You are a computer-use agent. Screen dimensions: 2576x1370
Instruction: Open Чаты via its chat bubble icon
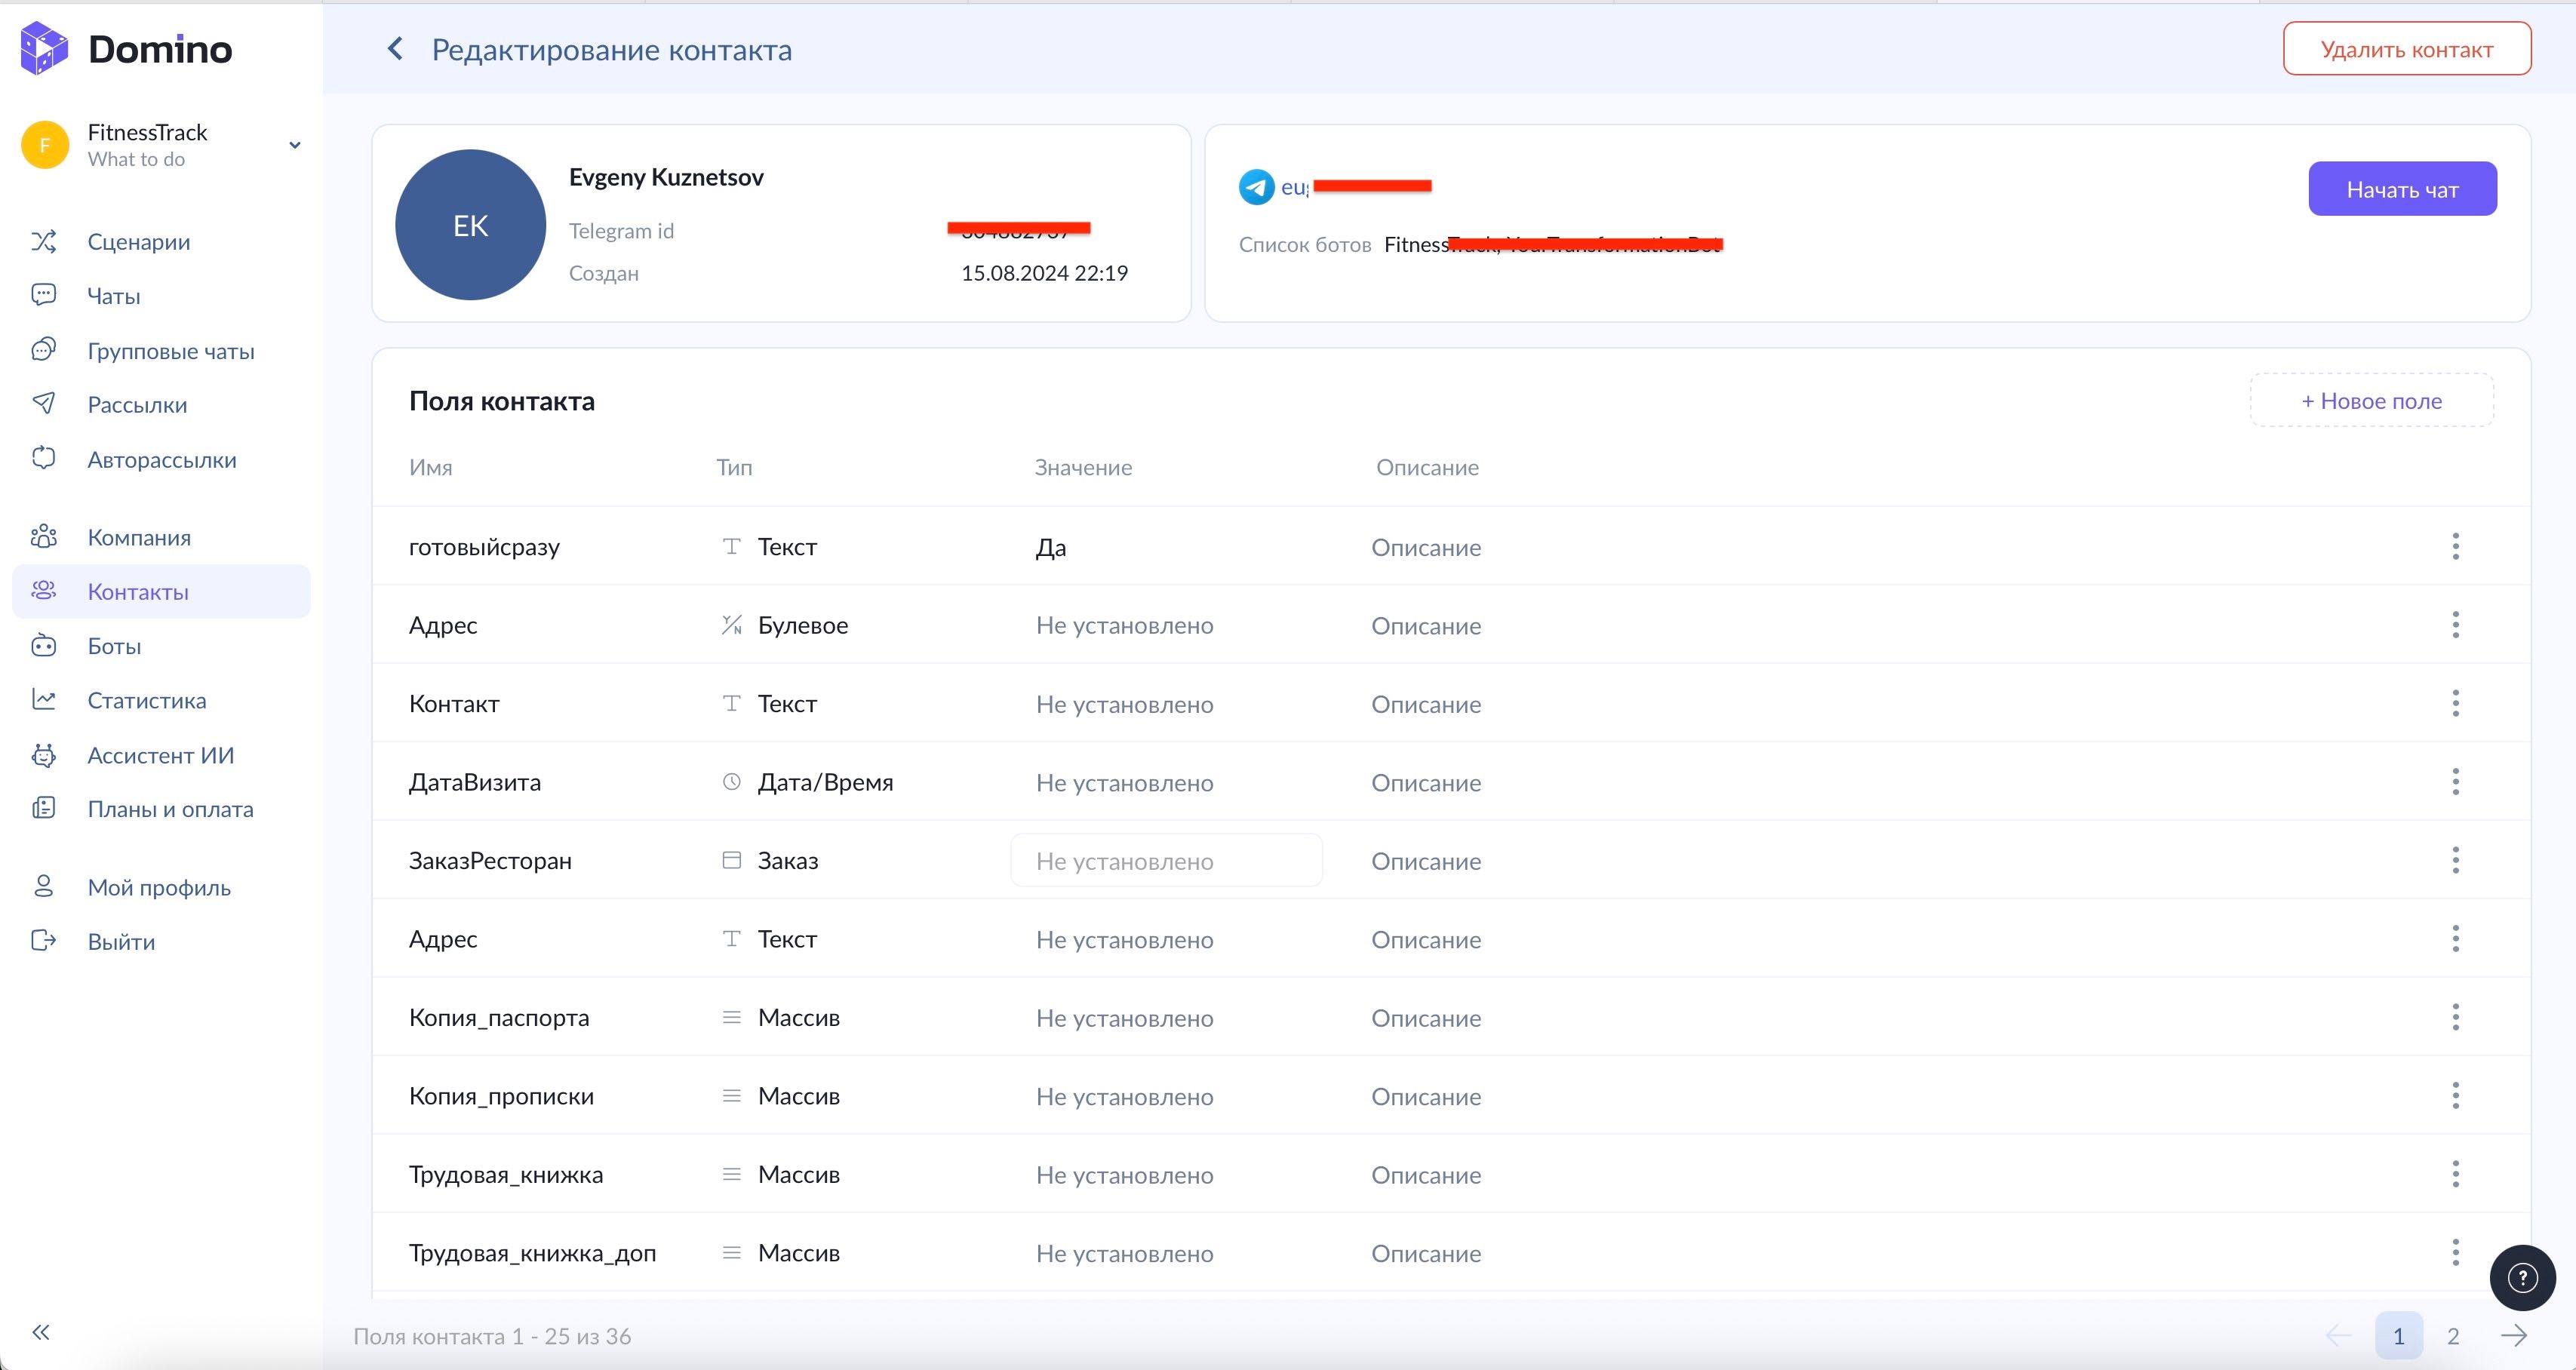point(43,295)
